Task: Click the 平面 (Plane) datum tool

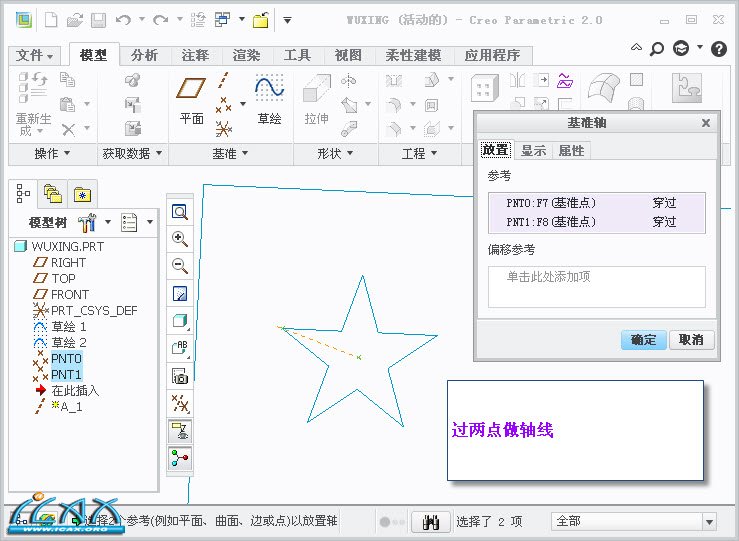Action: pos(191,100)
